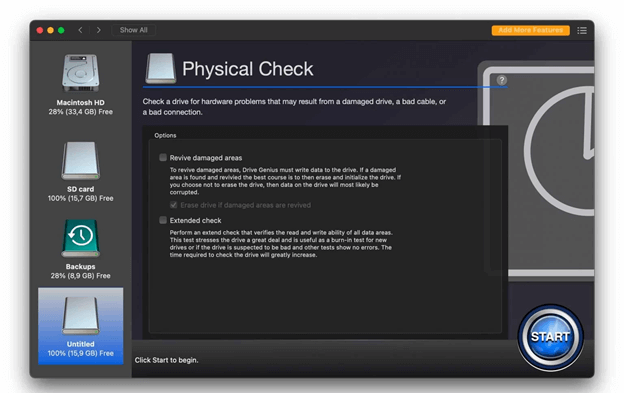Image resolution: width=624 pixels, height=393 pixels.
Task: Click the '28% (33,4 GB) Free' text
Action: (80, 112)
